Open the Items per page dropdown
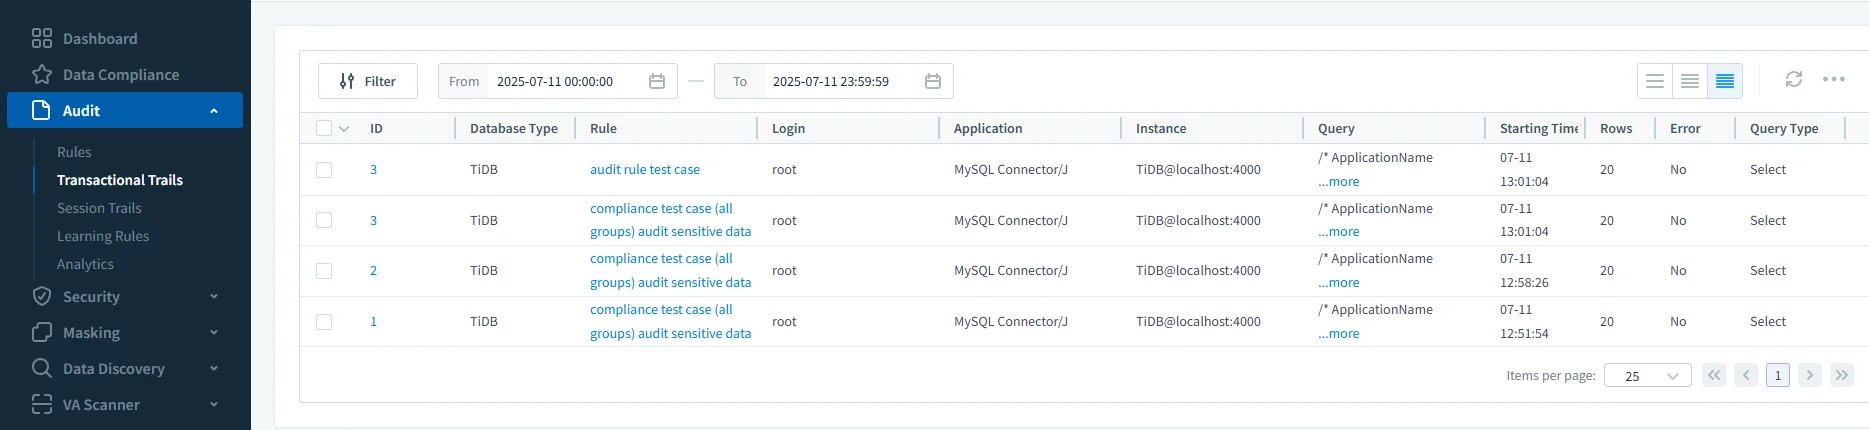Screen dimensions: 1869x430 pos(1647,376)
